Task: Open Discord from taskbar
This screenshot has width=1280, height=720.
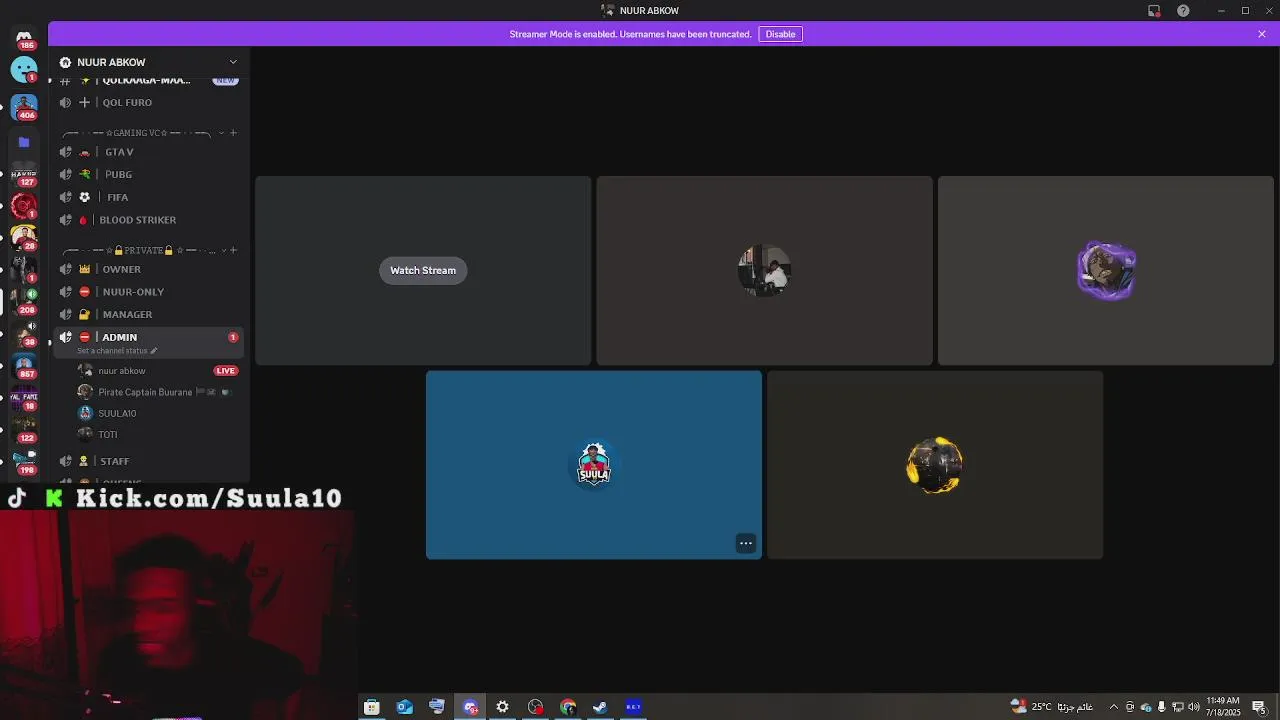Action: (470, 707)
